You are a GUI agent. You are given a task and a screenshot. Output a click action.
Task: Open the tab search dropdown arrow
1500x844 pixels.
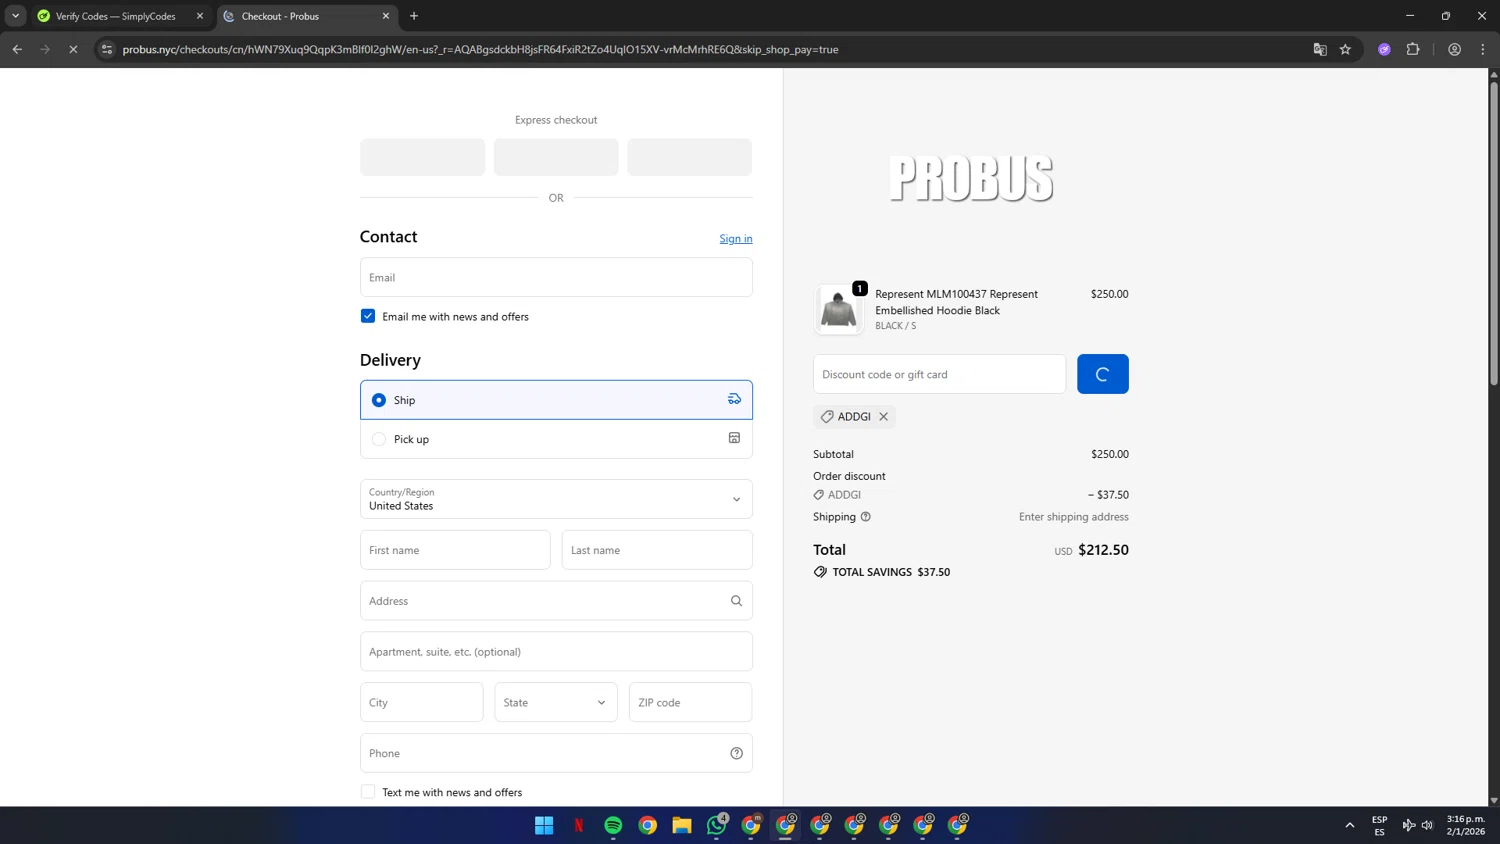pyautogui.click(x=15, y=16)
